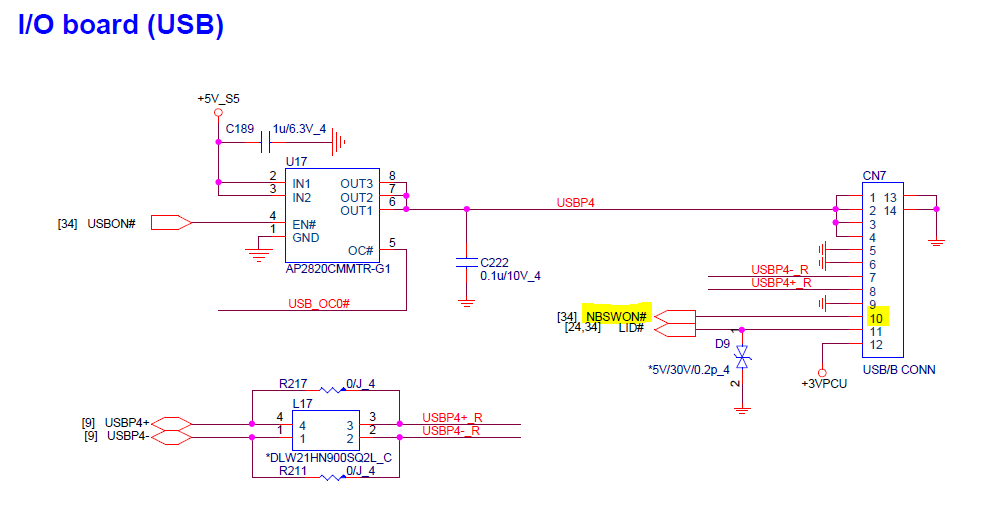Click the D9 TVS diode symbol
The height and width of the screenshot is (510, 994).
(x=742, y=356)
